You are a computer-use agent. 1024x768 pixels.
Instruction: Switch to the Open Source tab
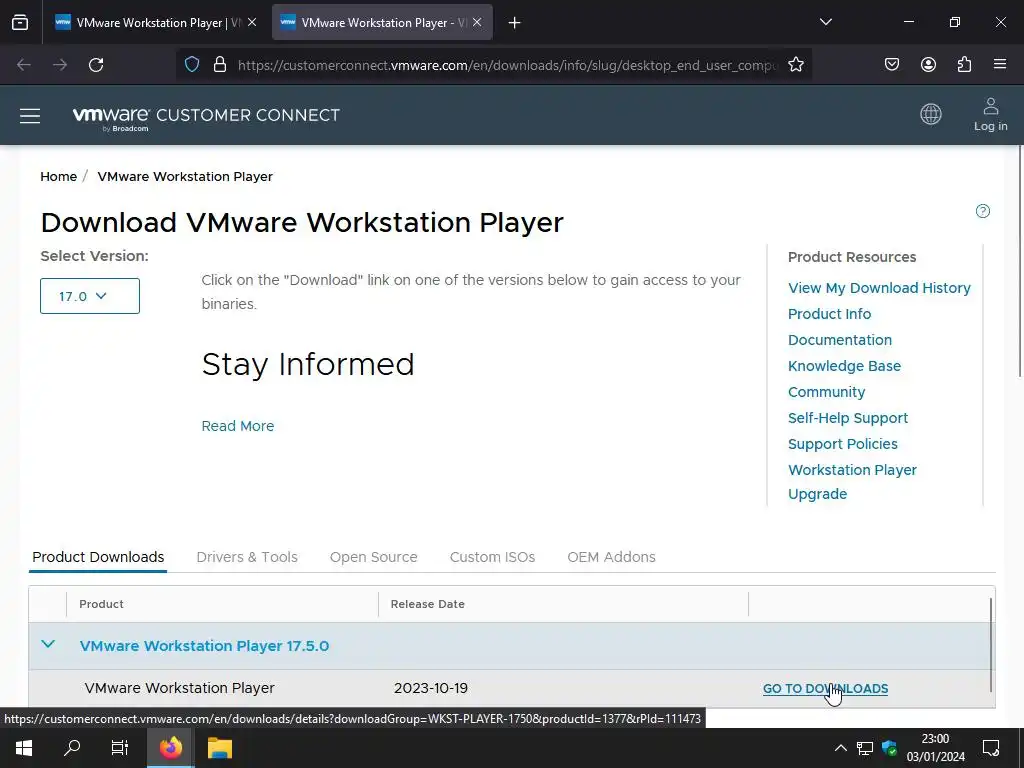click(x=374, y=557)
